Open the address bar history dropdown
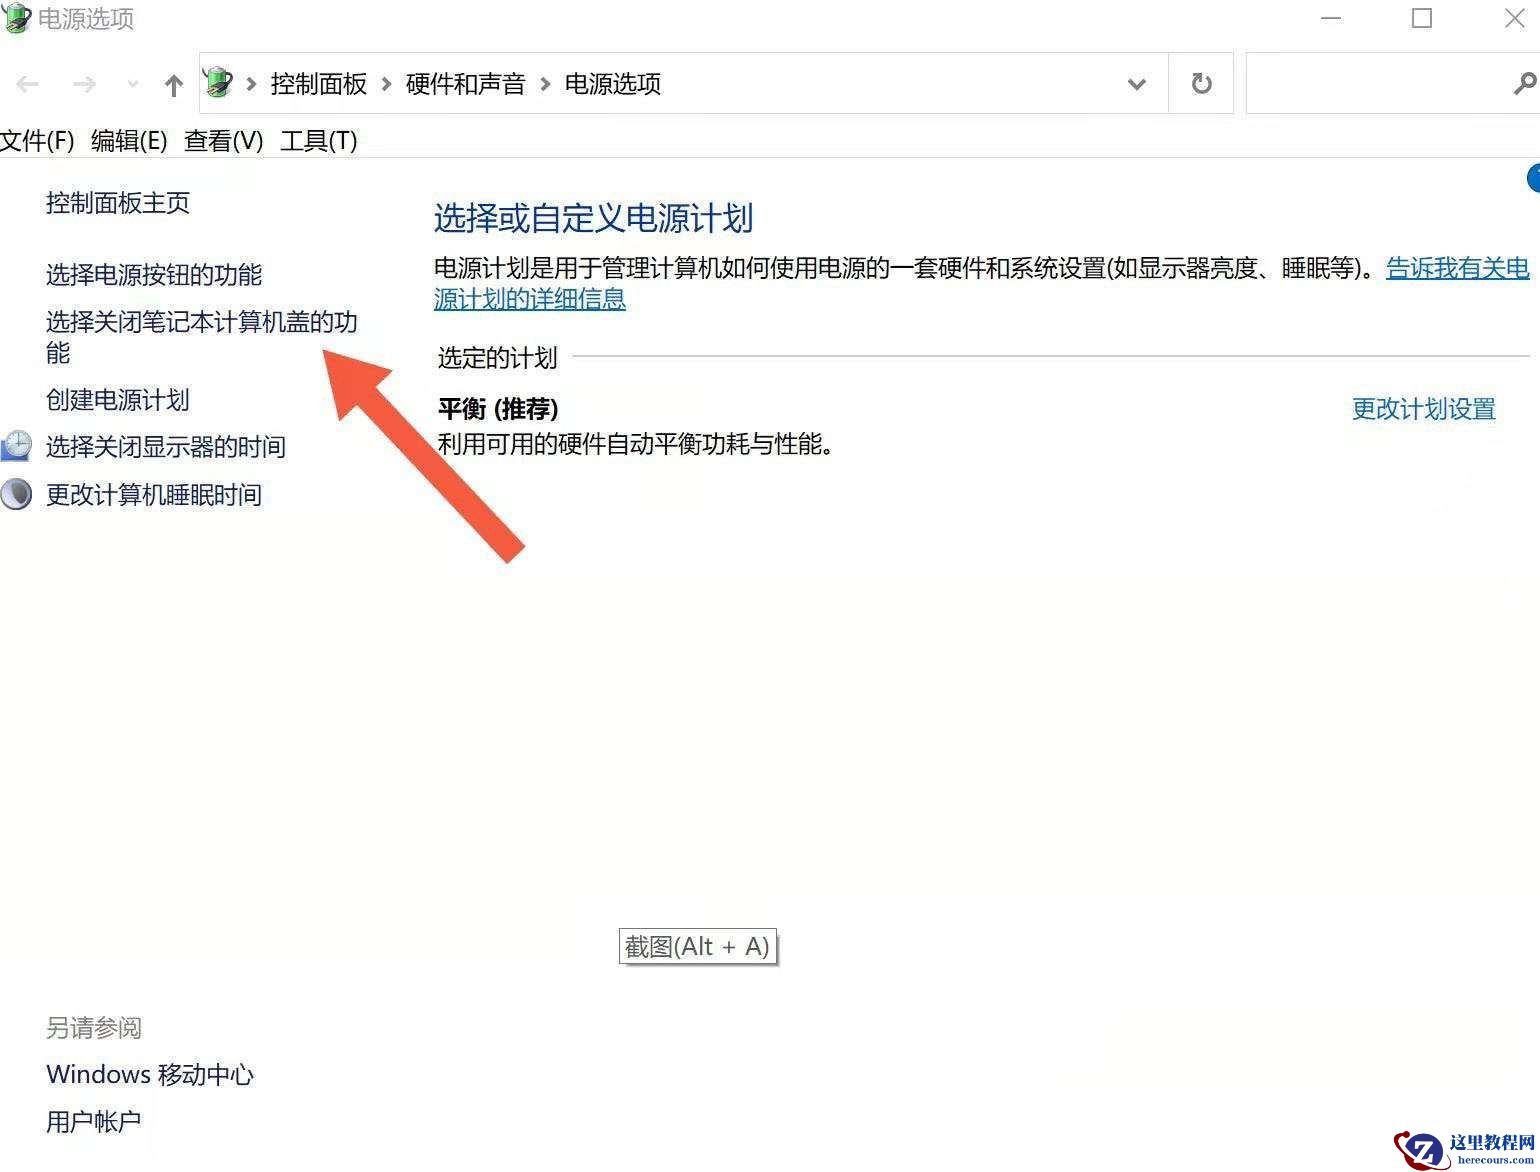1540x1172 pixels. tap(1136, 85)
